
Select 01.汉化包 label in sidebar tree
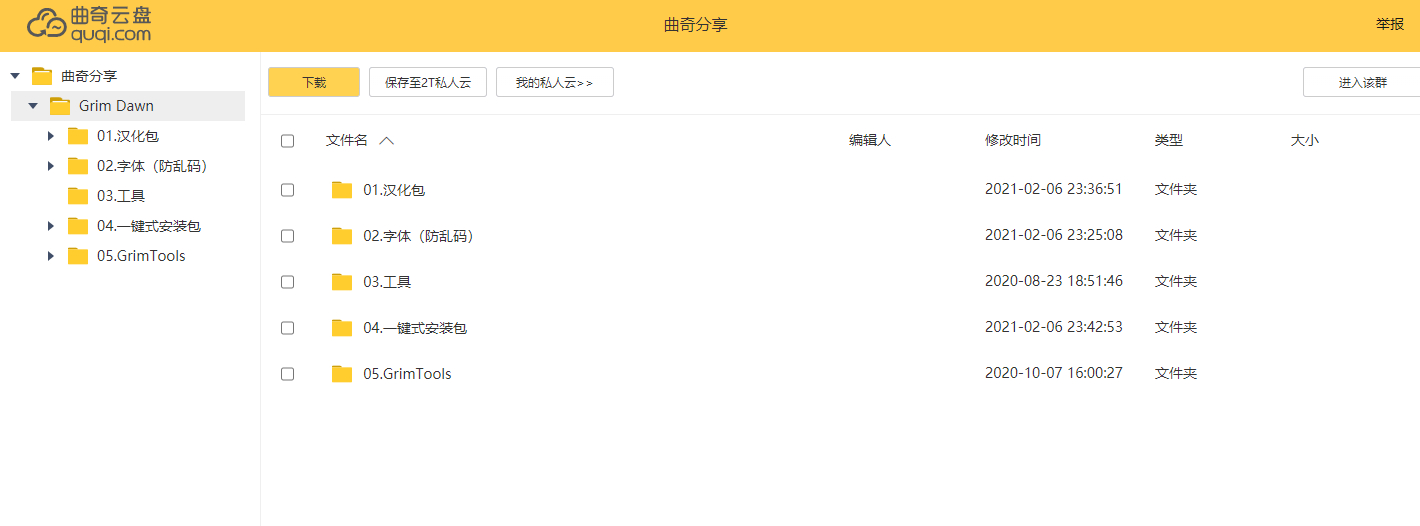(x=128, y=136)
